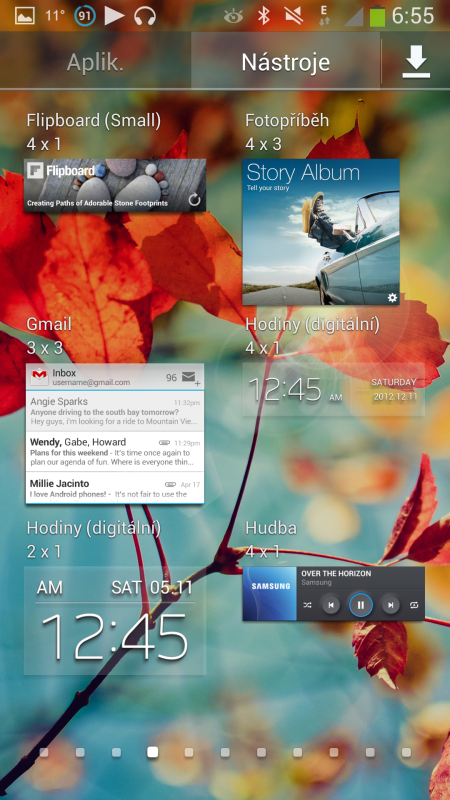Go to the previous track
450x800 pixels.
click(x=331, y=605)
